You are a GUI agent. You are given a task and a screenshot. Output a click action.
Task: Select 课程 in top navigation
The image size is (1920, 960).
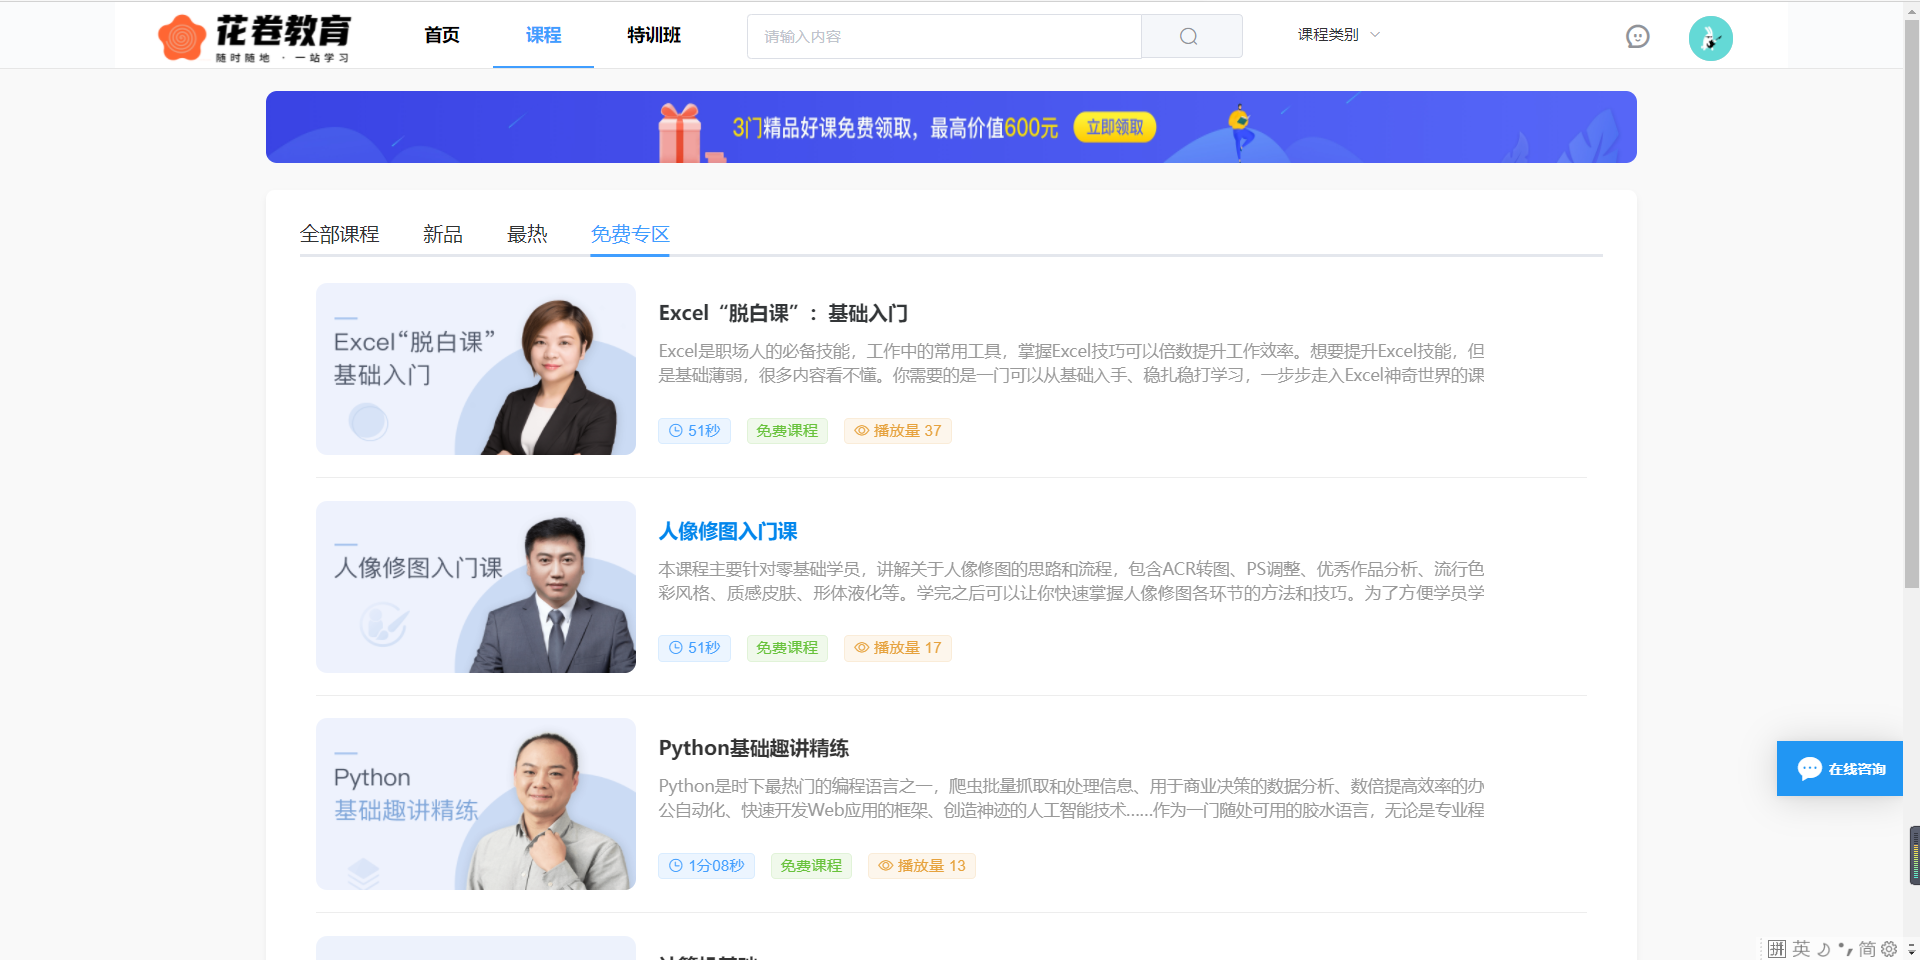(543, 36)
